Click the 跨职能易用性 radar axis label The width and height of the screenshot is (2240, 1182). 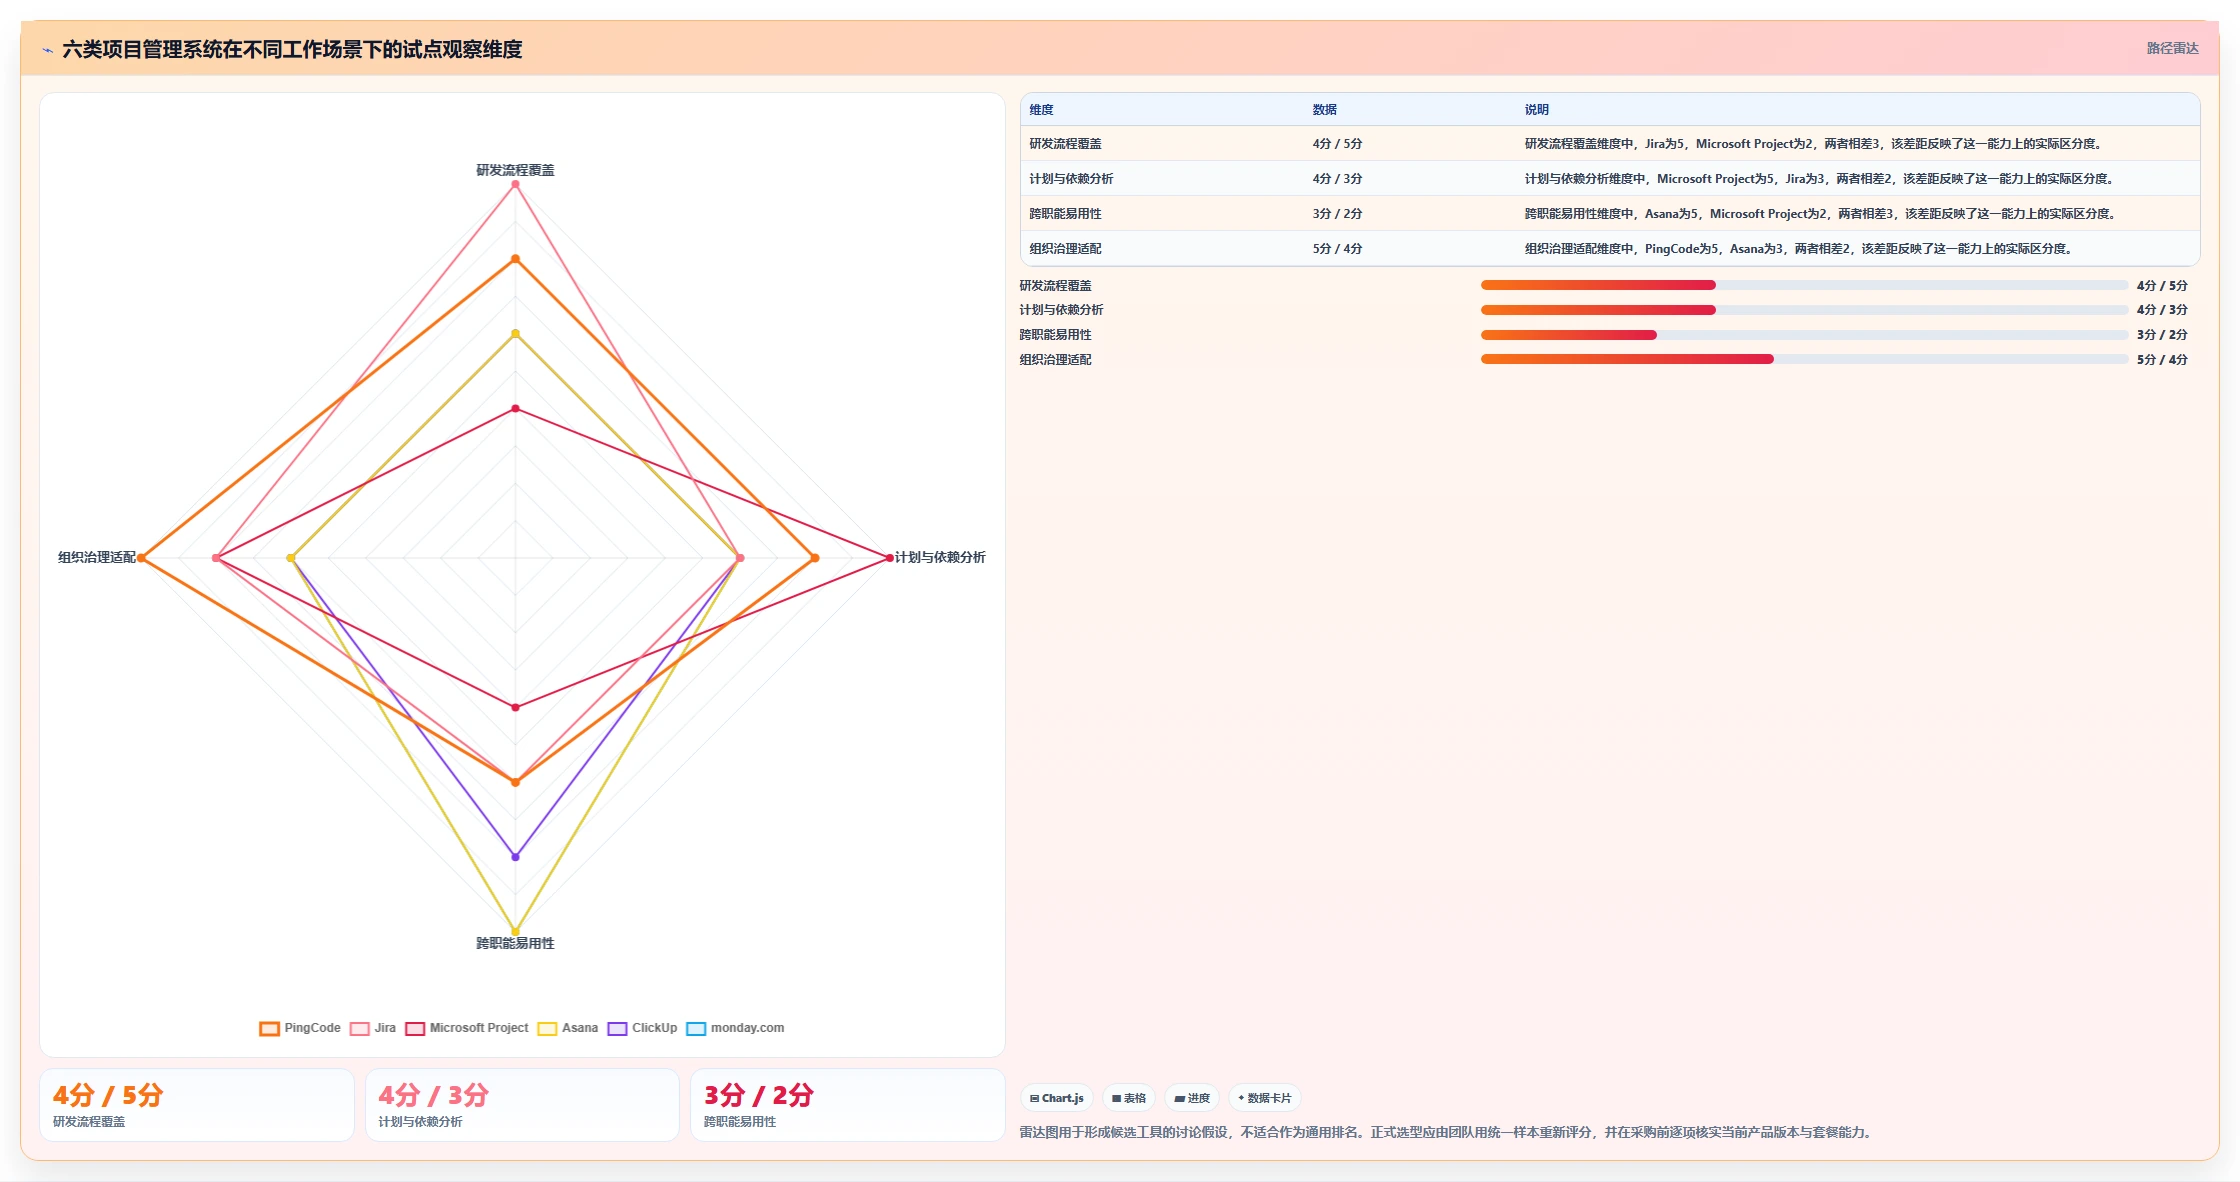point(515,943)
